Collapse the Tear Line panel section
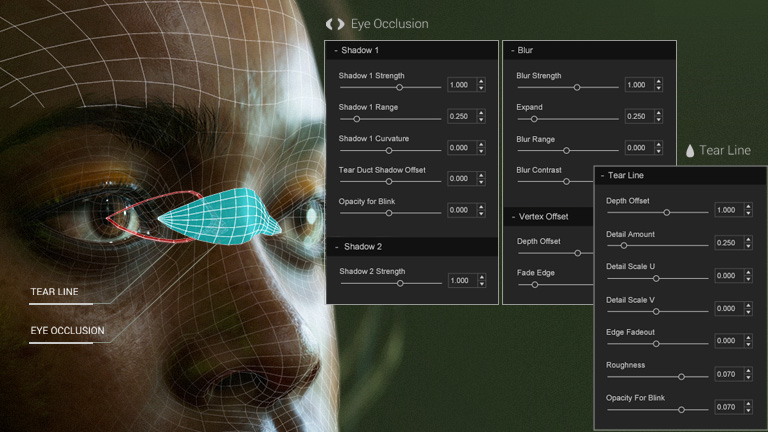This screenshot has height=432, width=768. [601, 175]
